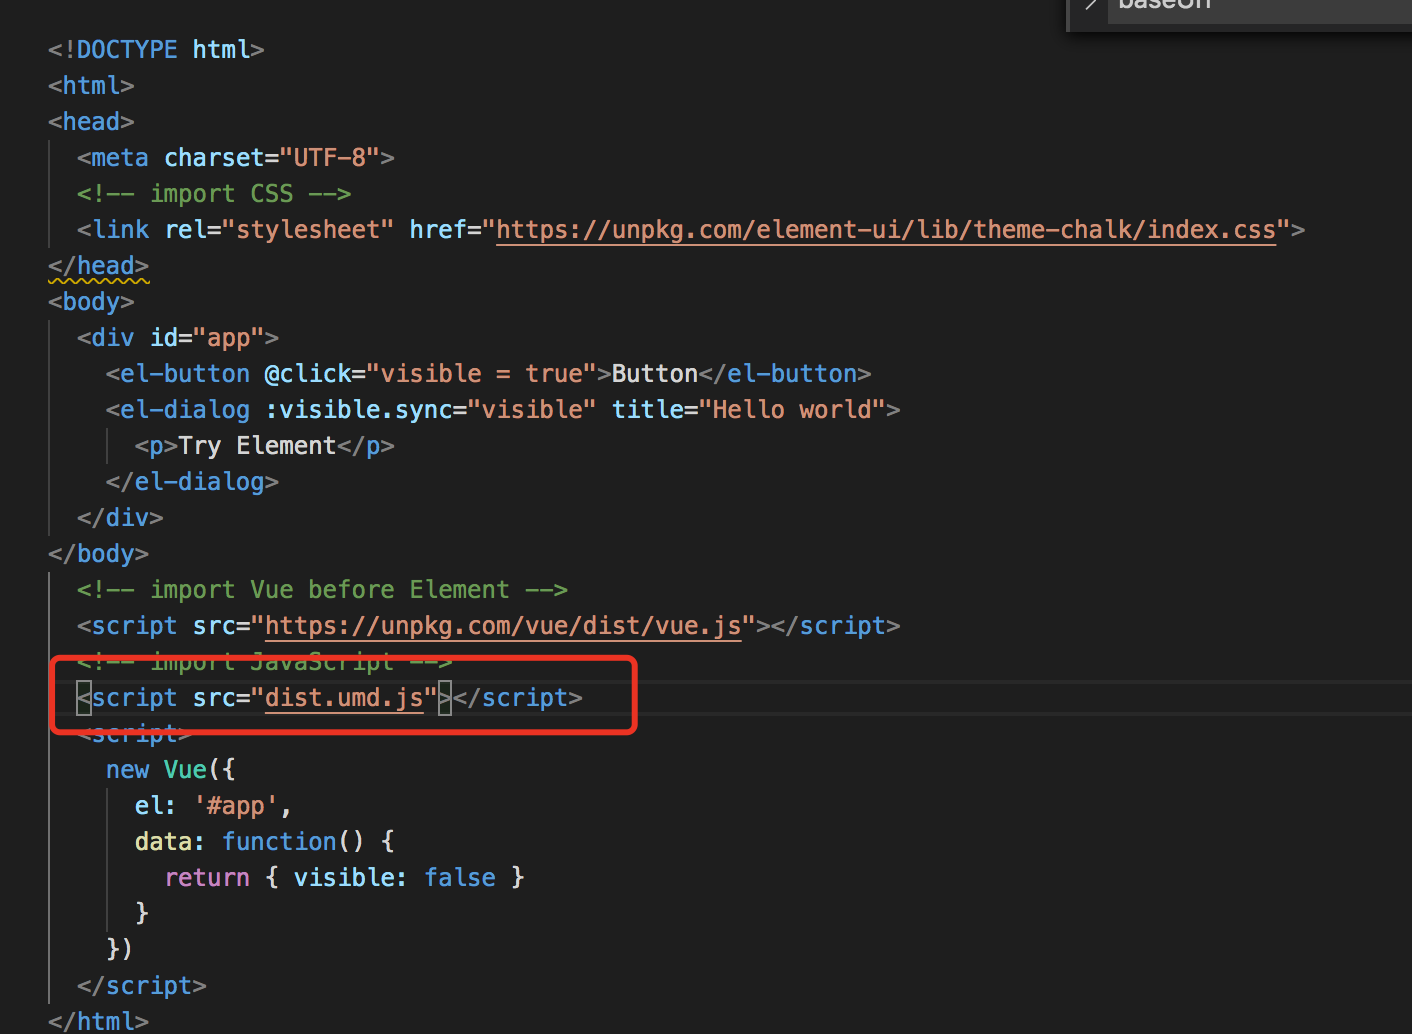The width and height of the screenshot is (1412, 1034).
Task: Select the el-button Button element
Action: [655, 373]
